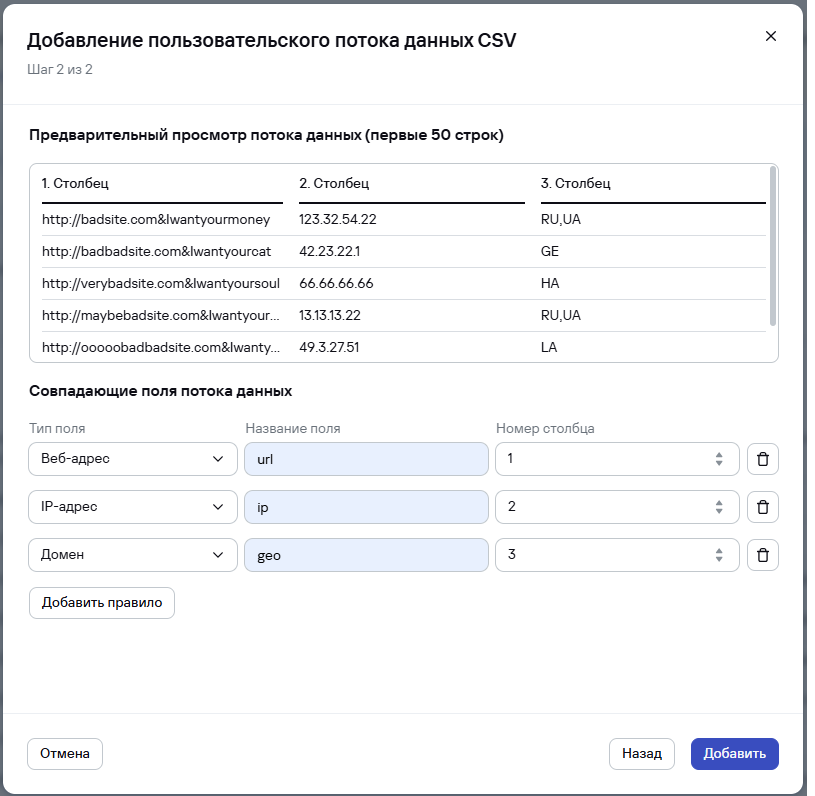
Task: Click the HA country cell
Action: [550, 283]
